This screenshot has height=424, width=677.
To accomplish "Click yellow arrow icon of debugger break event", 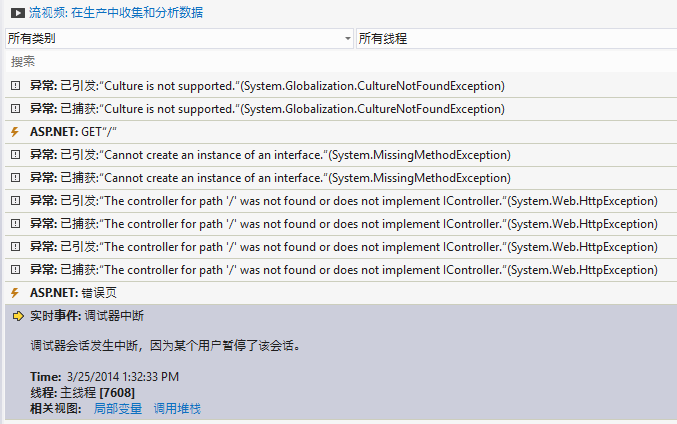I will (x=18, y=316).
